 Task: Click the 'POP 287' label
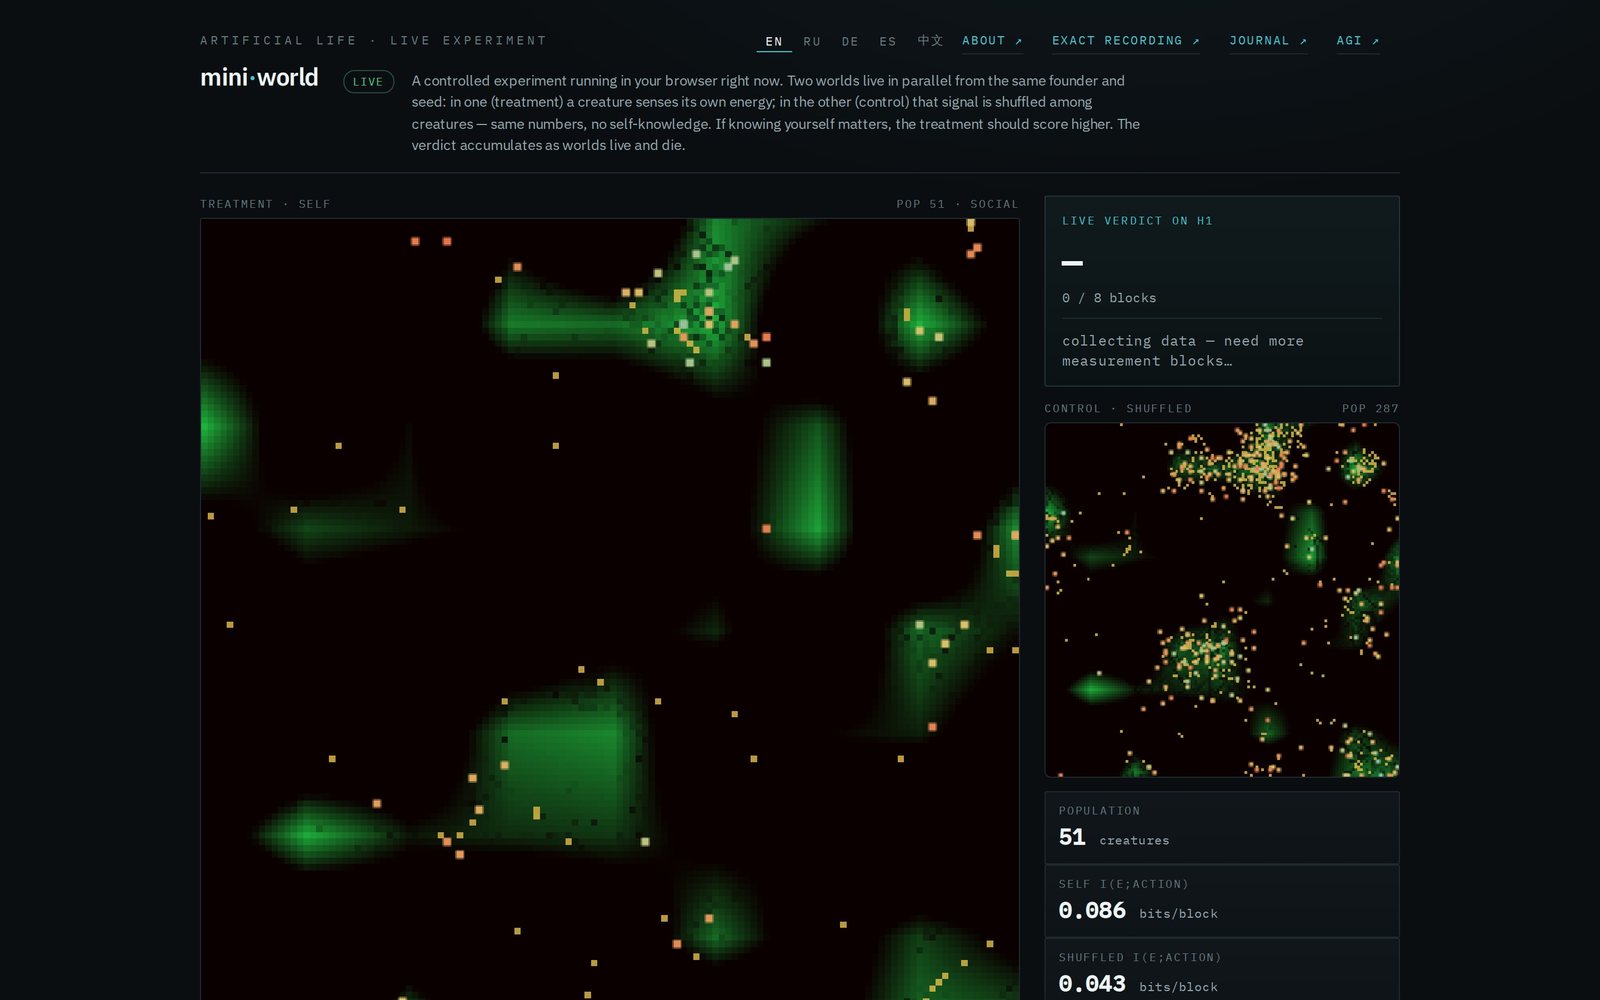[x=1370, y=409]
